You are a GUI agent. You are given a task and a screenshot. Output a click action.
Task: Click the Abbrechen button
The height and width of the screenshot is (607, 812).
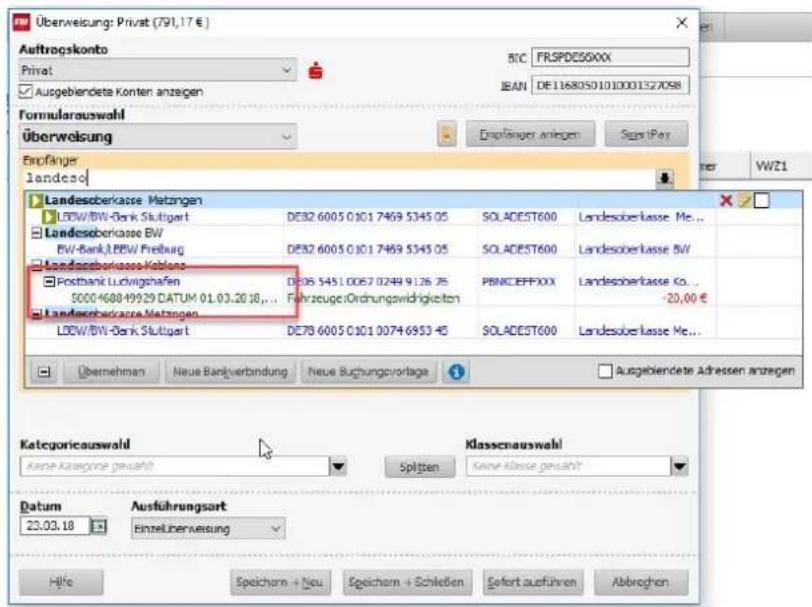click(641, 582)
